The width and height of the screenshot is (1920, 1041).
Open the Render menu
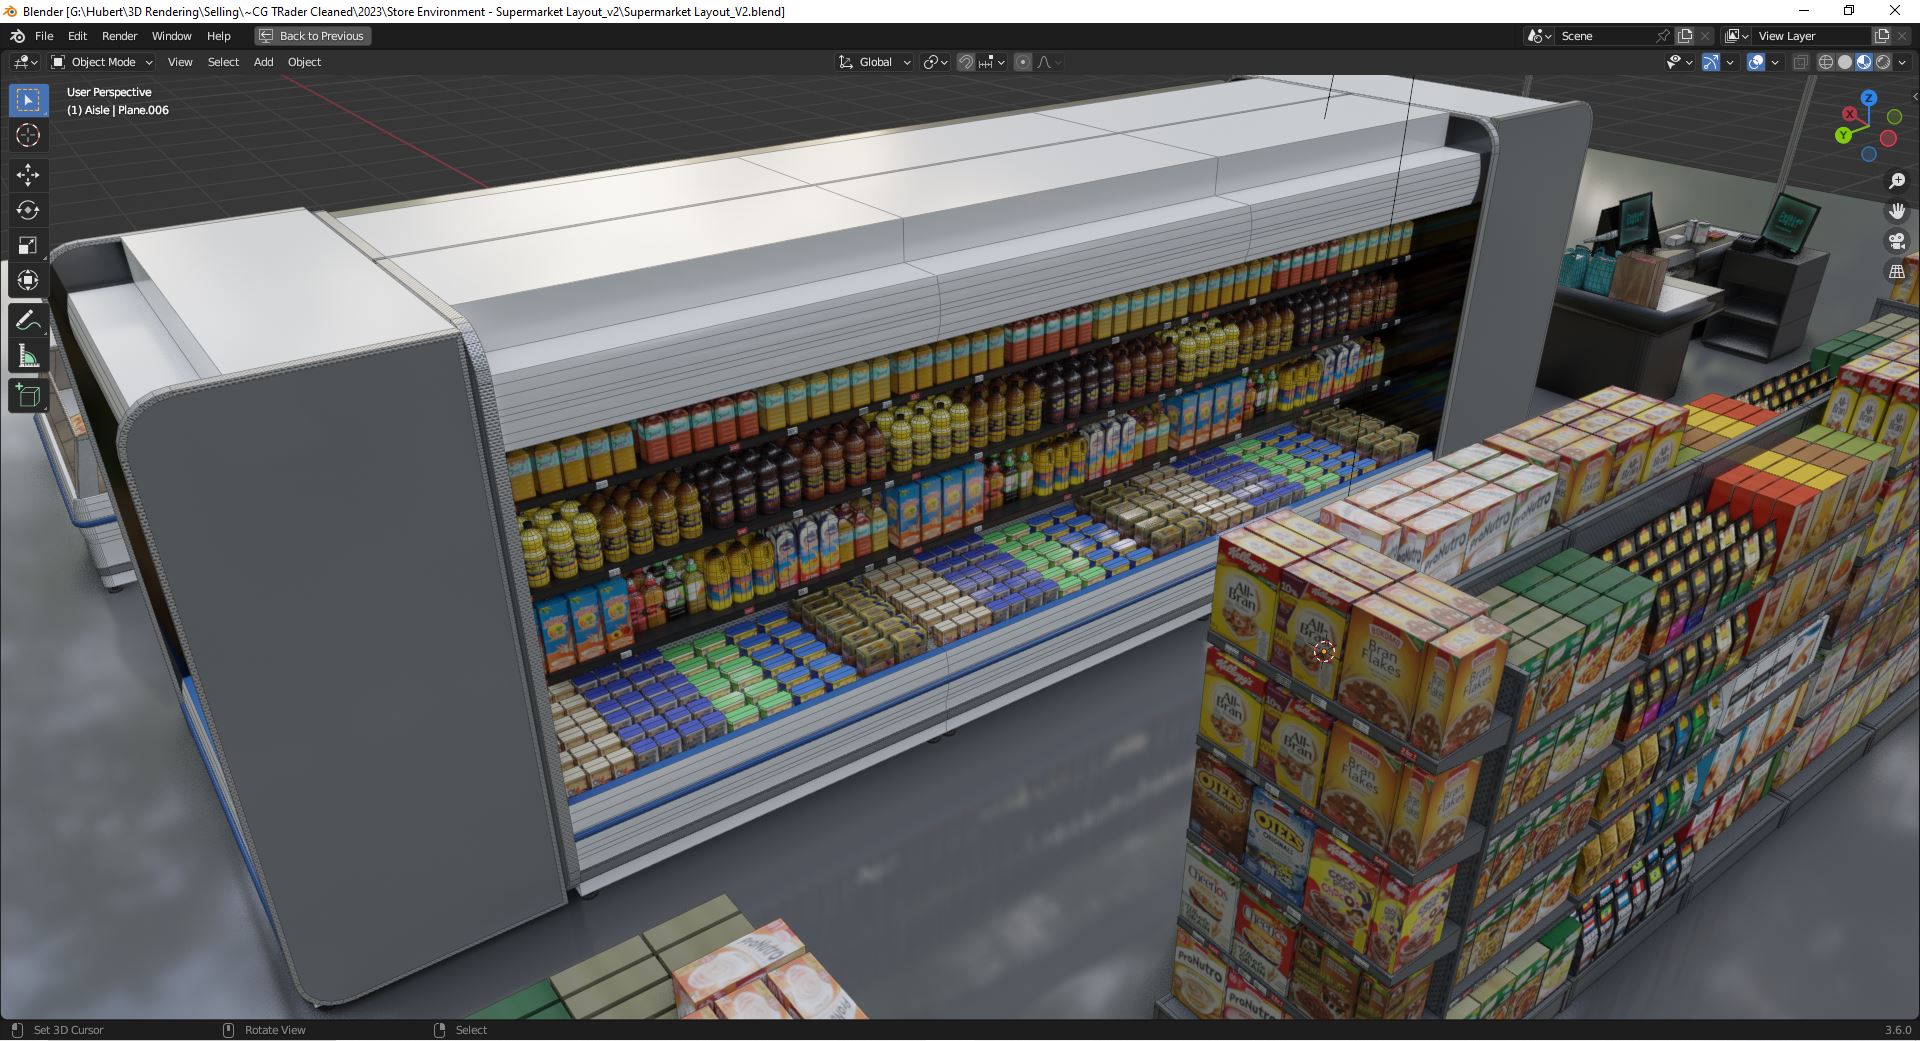[120, 36]
